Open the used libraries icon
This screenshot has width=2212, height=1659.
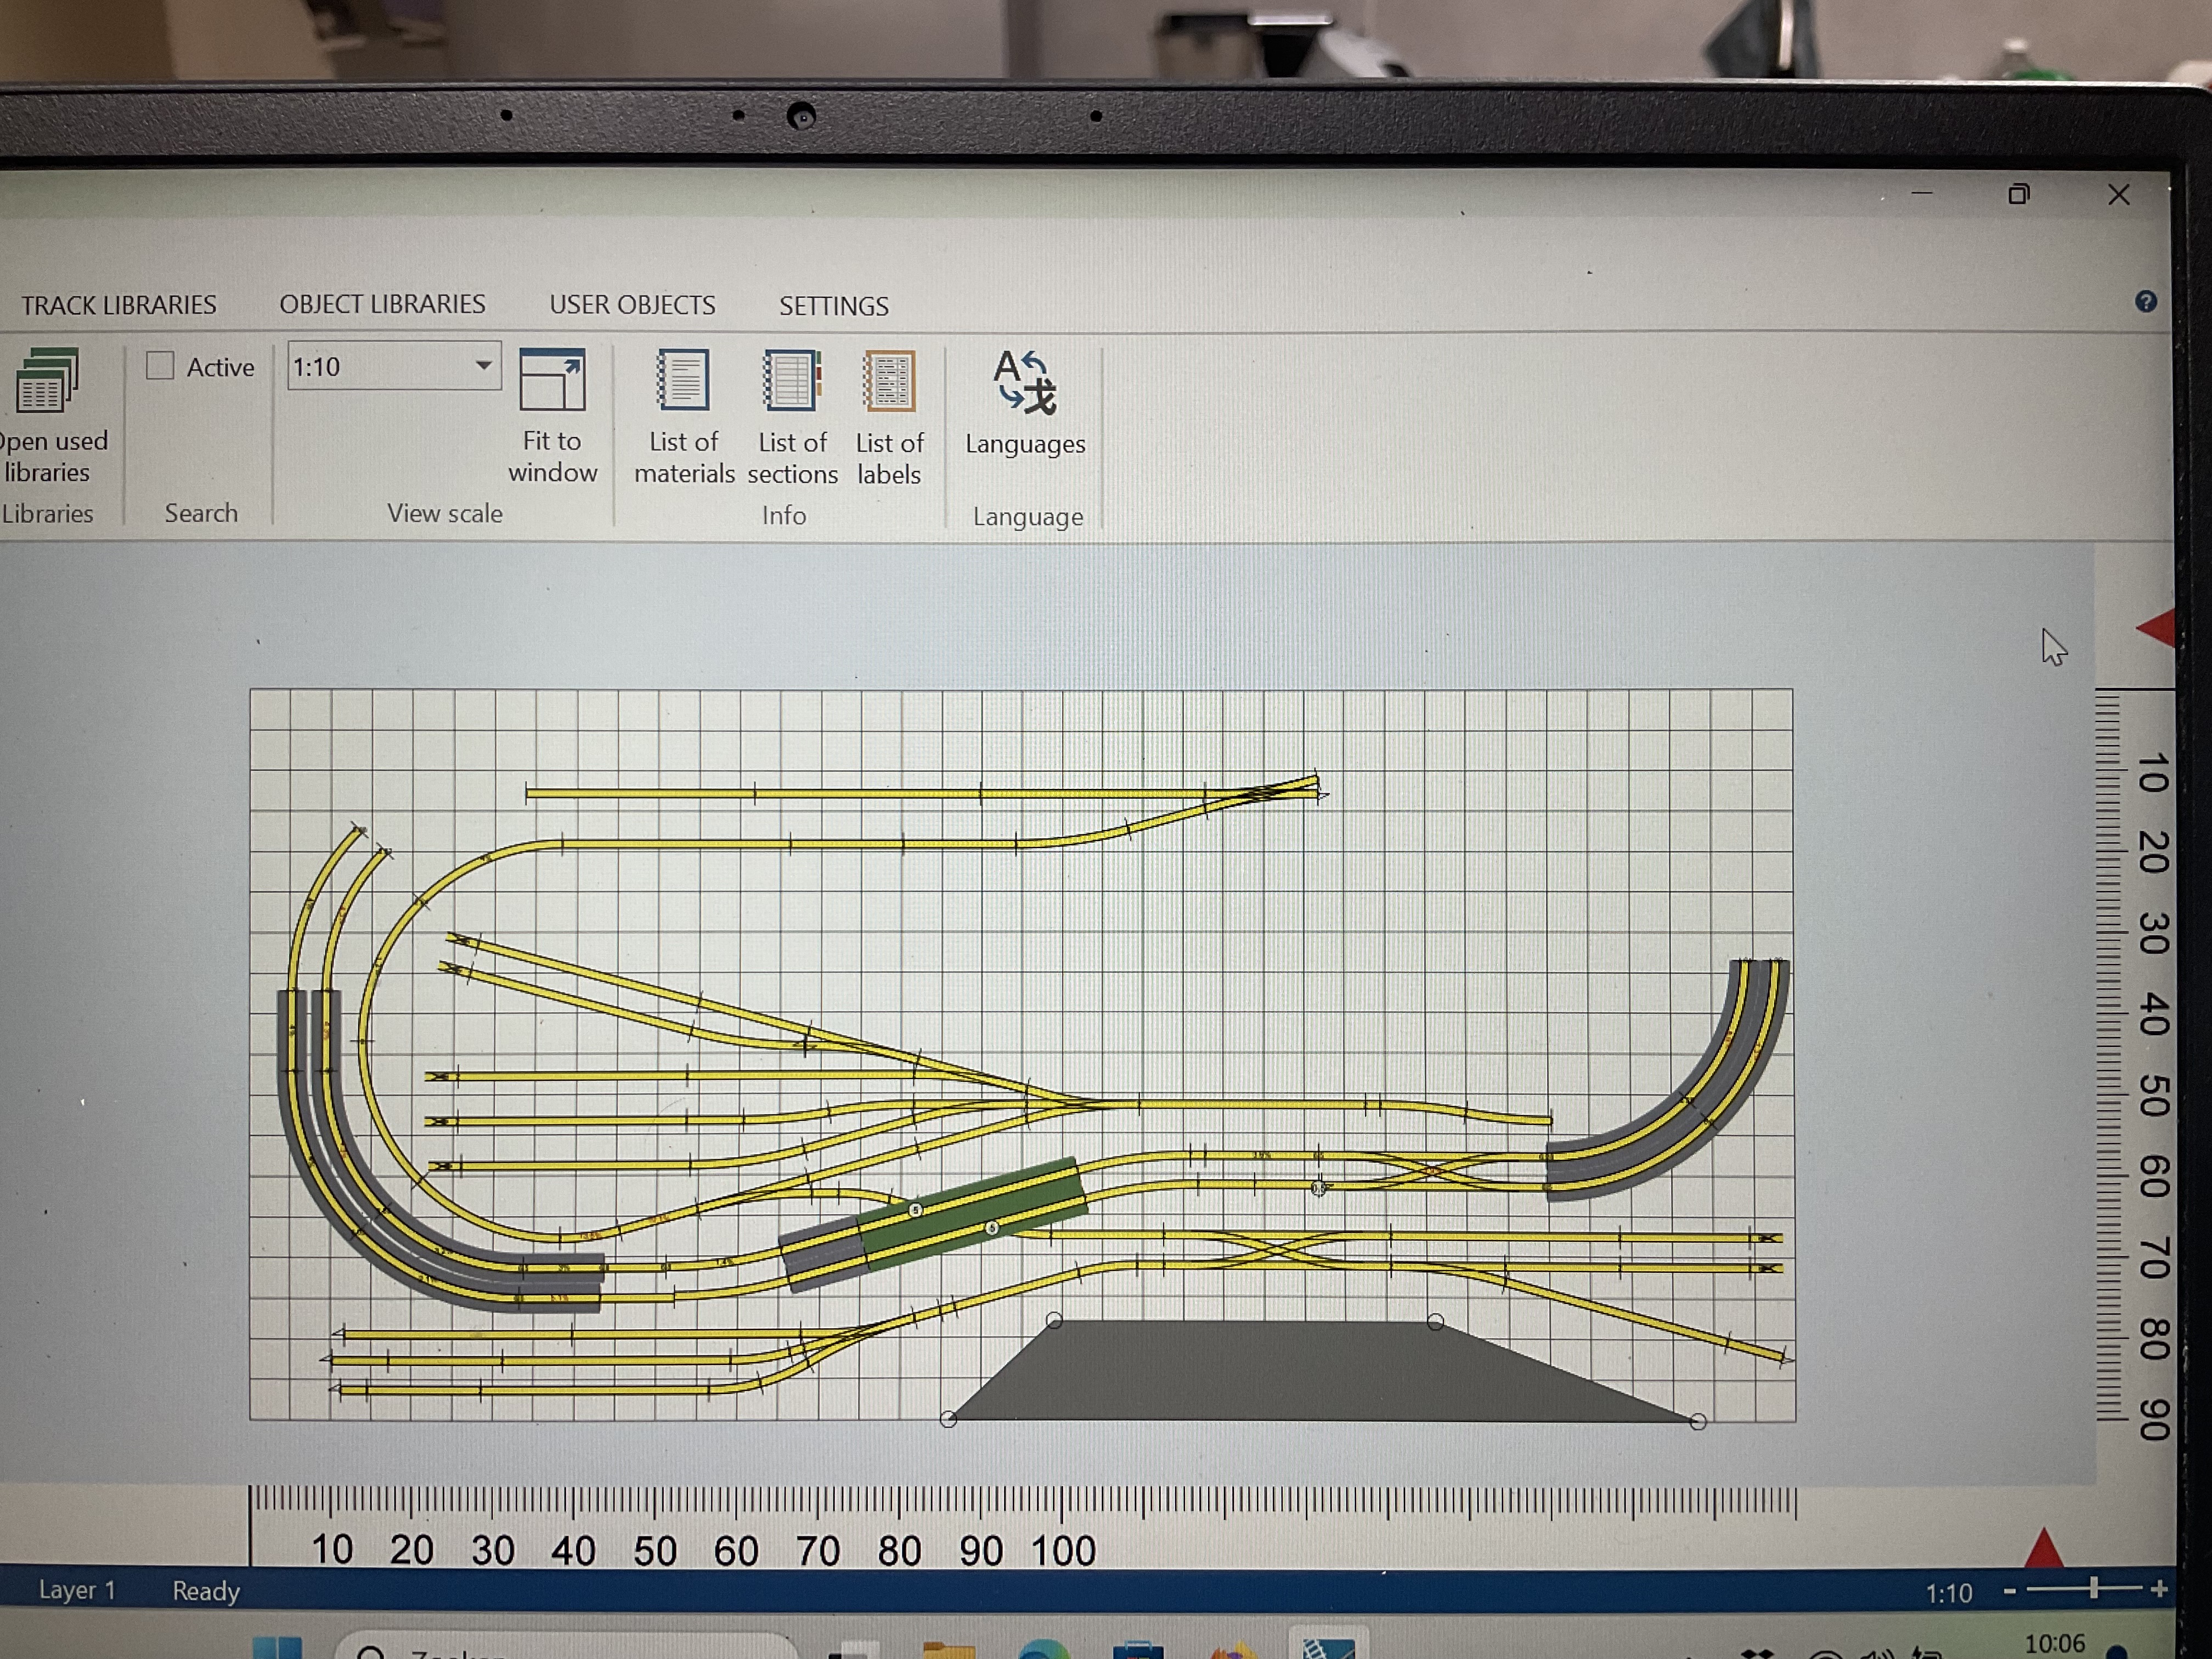[46, 380]
